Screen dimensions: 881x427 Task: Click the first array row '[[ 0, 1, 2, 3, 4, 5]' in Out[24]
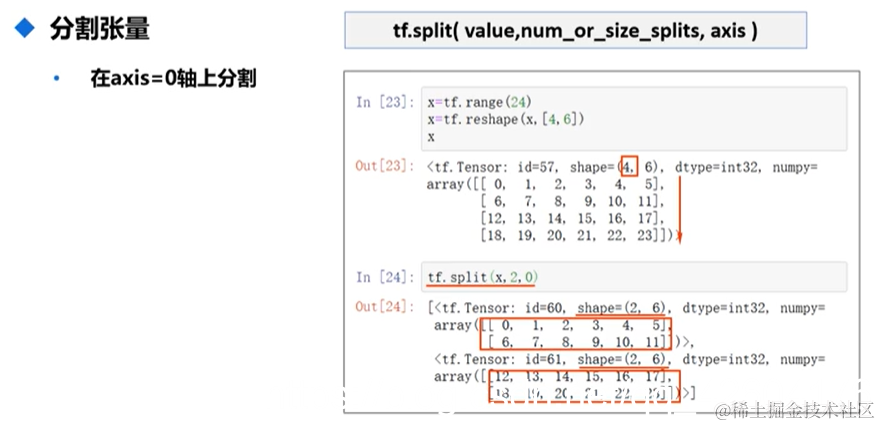[575, 325]
